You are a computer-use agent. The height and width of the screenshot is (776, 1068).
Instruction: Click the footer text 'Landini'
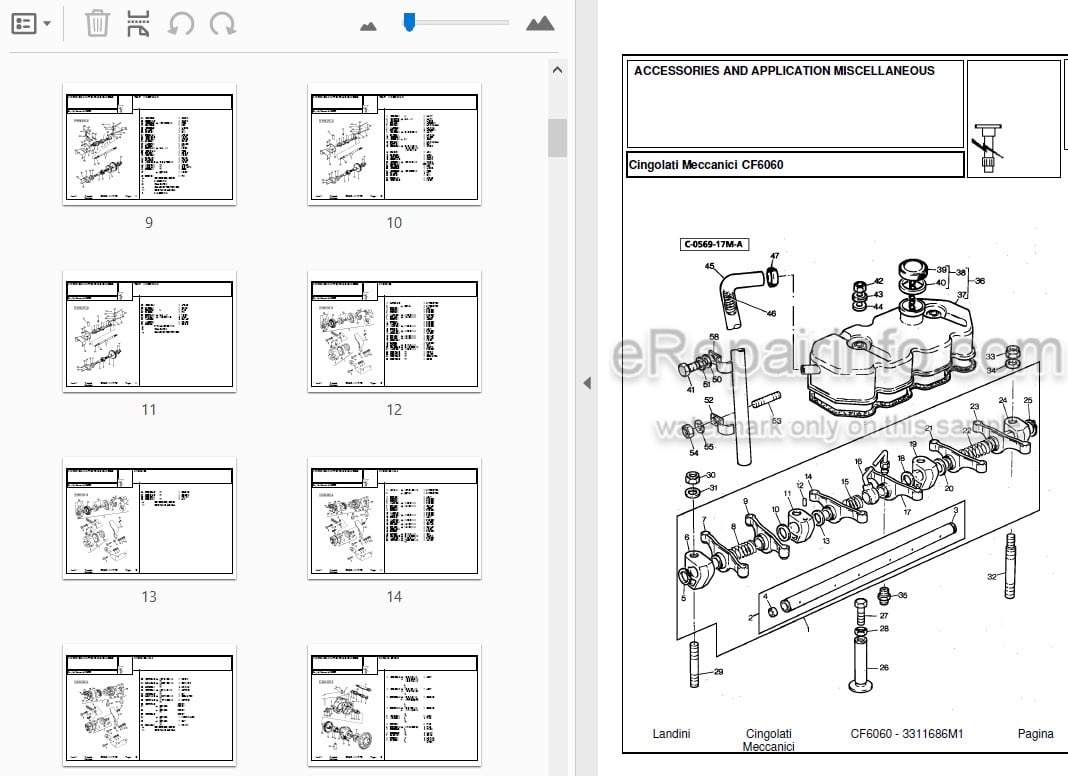[x=672, y=734]
